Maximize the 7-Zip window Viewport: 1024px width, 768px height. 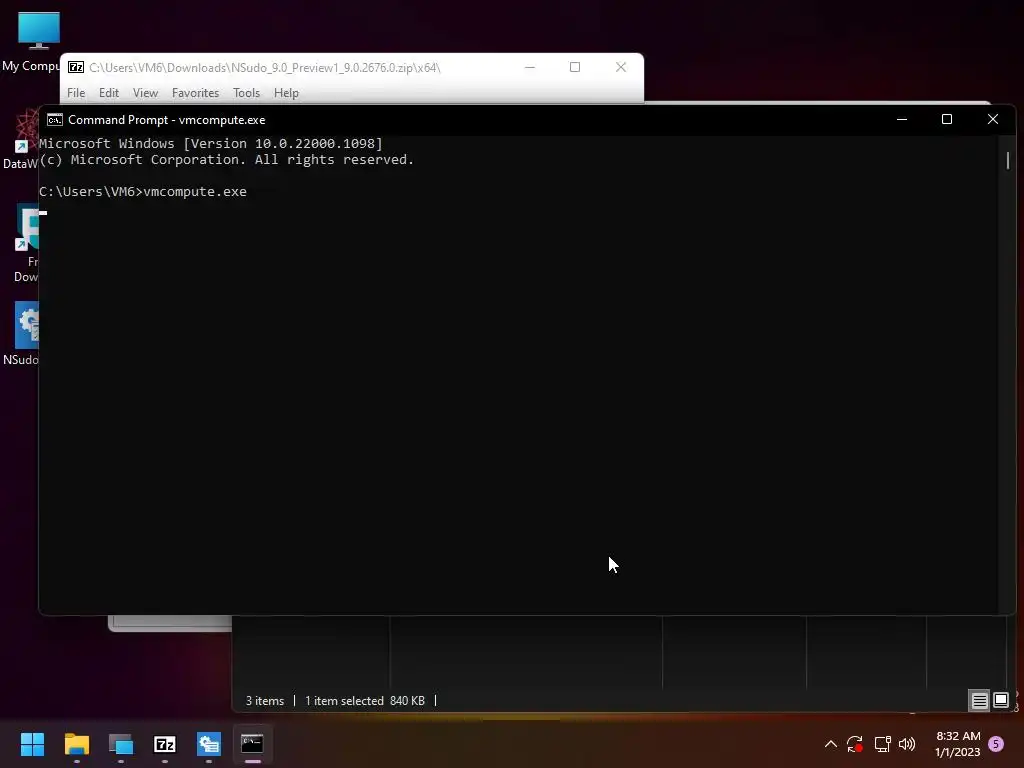coord(575,67)
